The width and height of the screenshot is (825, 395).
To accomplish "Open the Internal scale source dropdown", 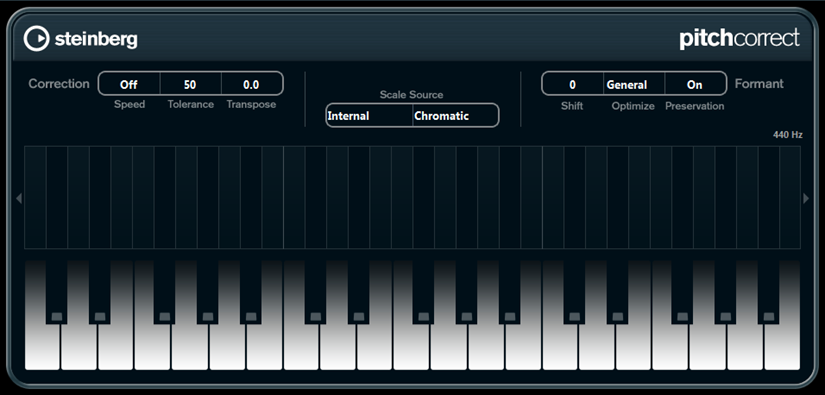I will 369,116.
